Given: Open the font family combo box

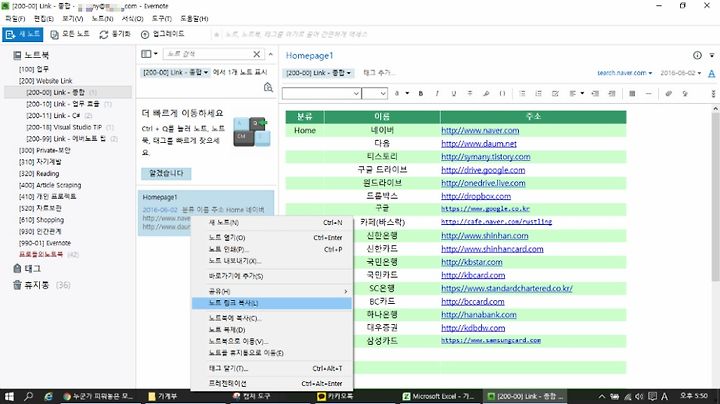Looking at the screenshot, I should (x=321, y=94).
